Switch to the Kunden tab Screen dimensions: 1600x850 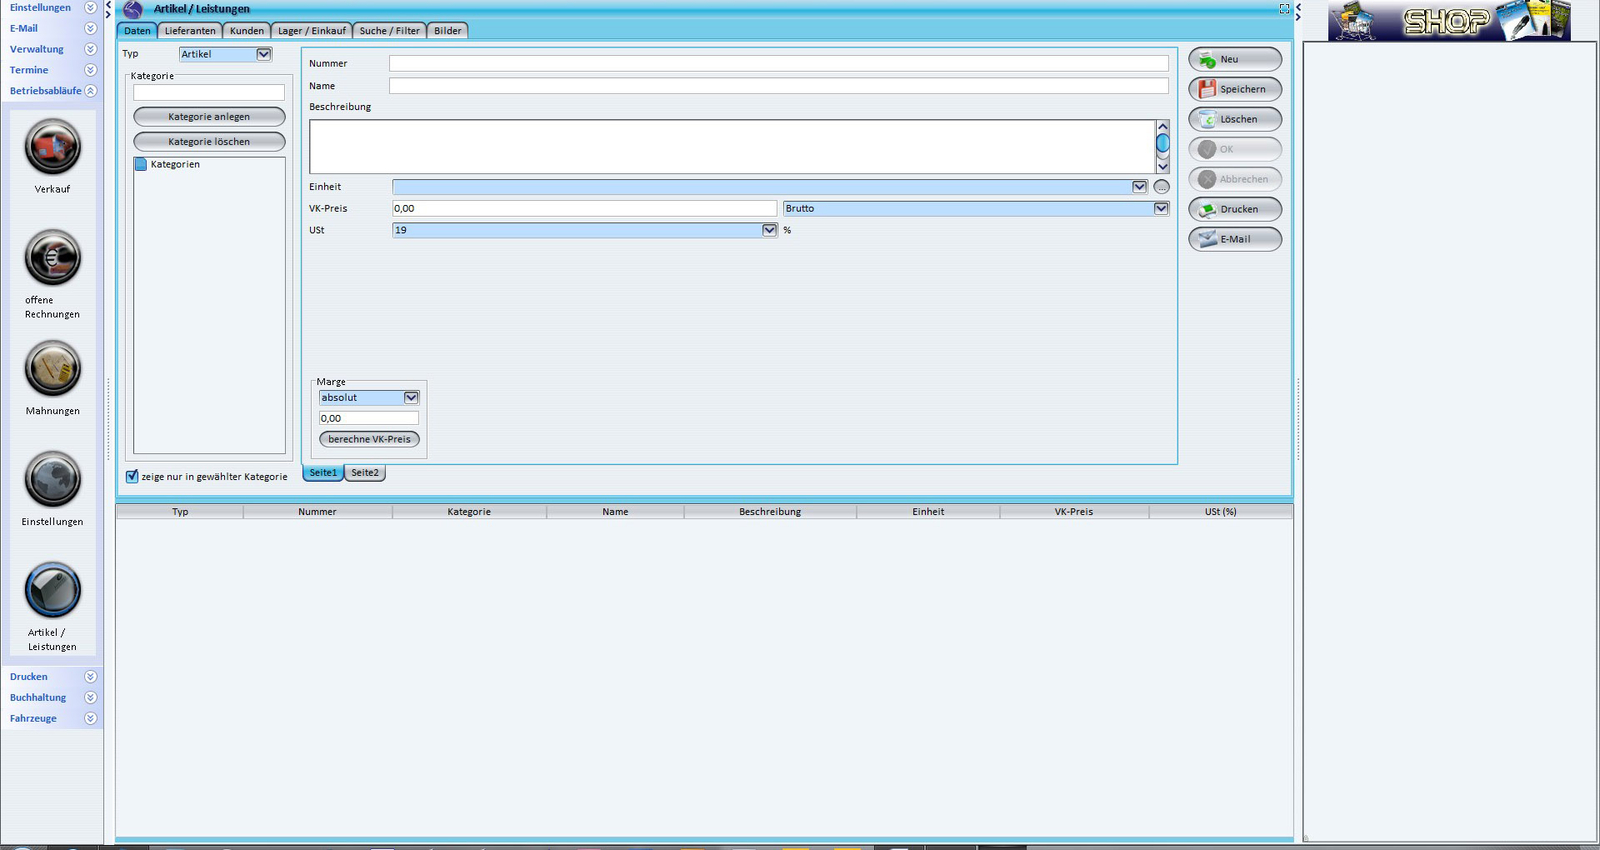click(247, 31)
